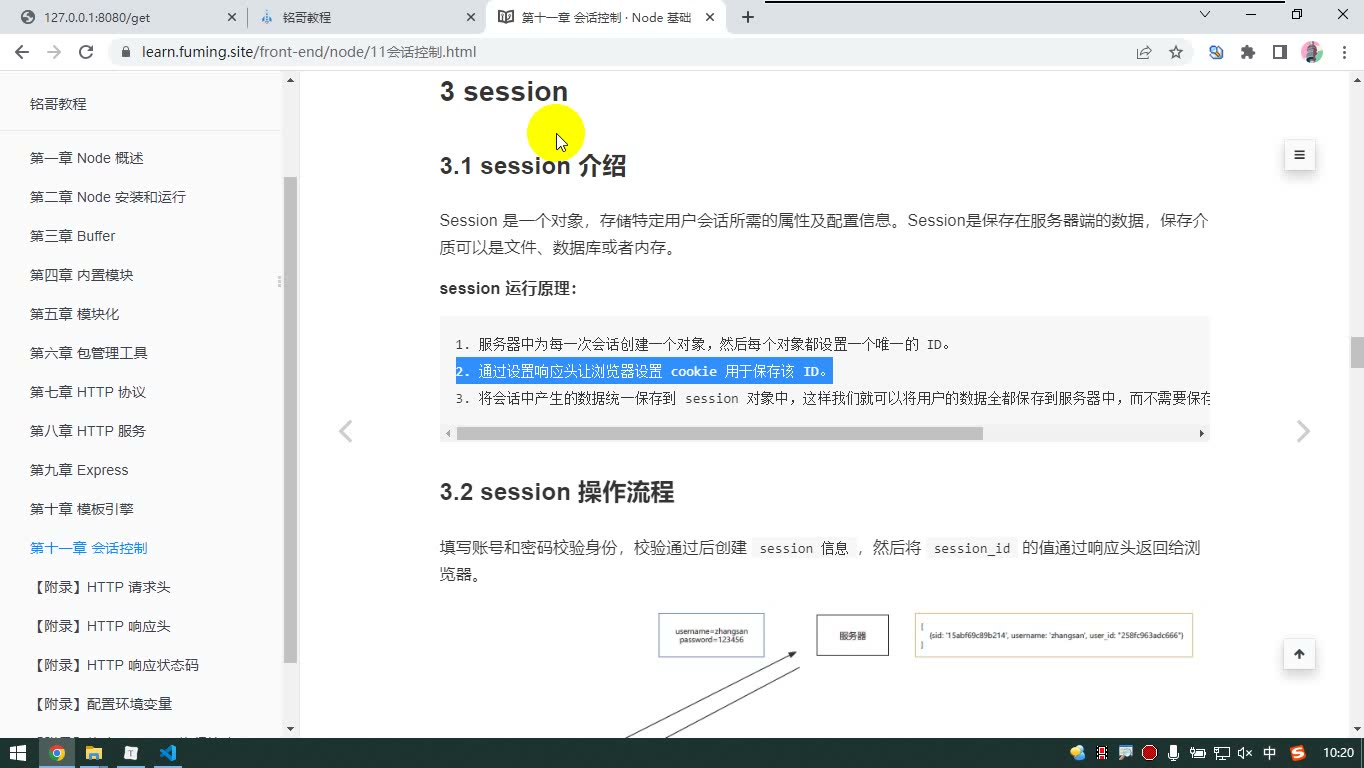Screen dimensions: 1364x768
Task: Open the Chrome profile avatar
Action: coord(1312,52)
